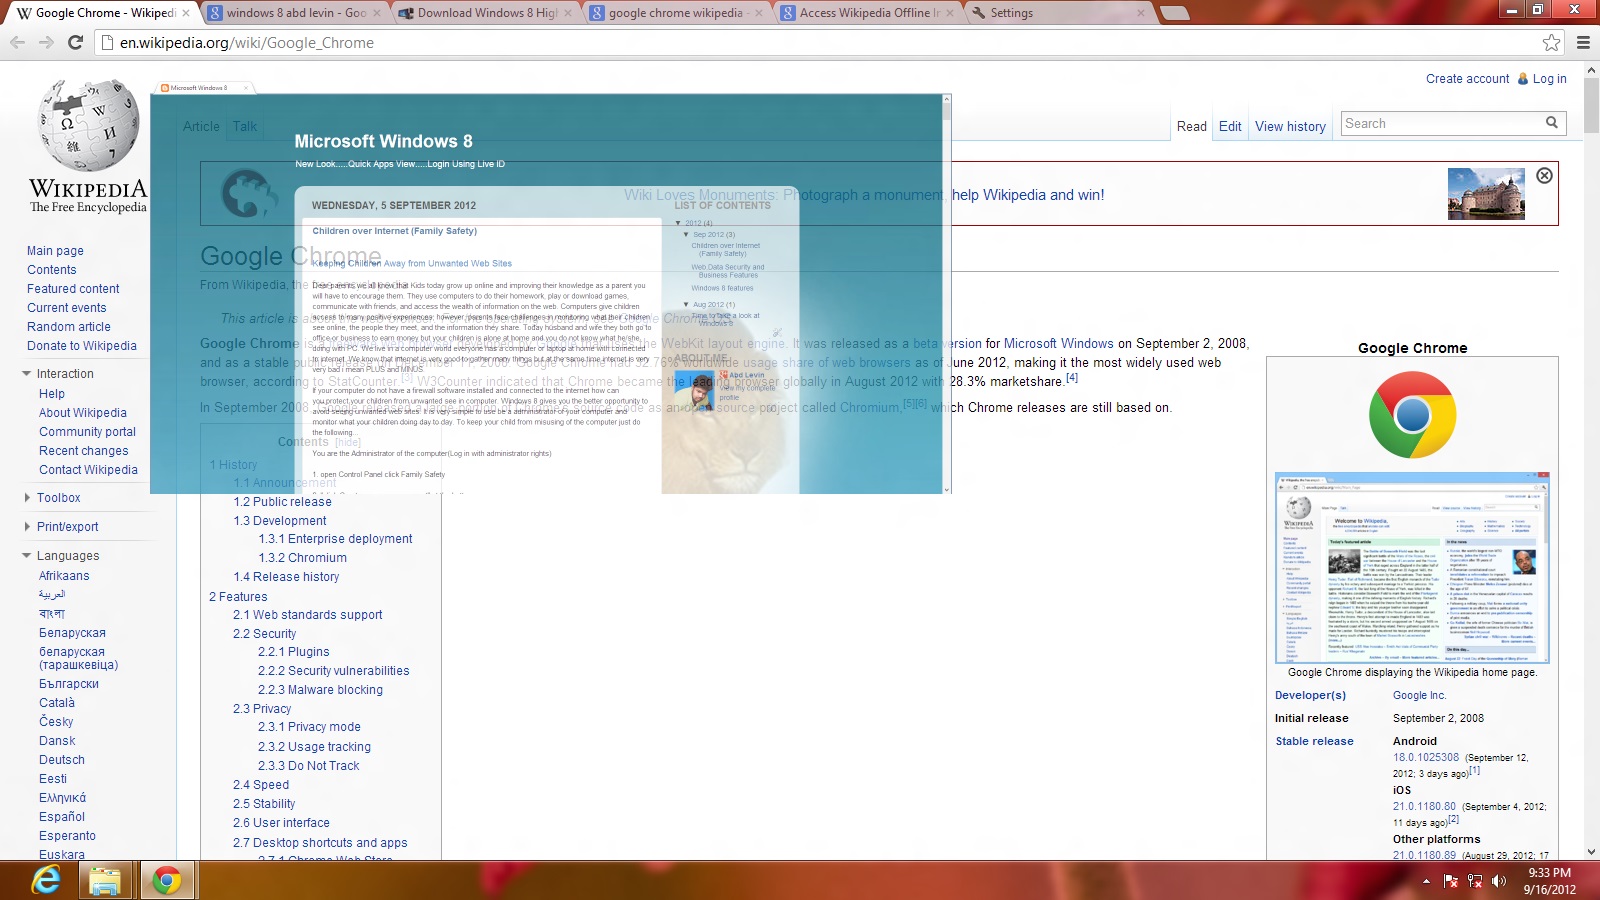Viewport: 1600px width, 900px height.
Task: Jump to section 1.3.2 Chromium
Action: (302, 558)
